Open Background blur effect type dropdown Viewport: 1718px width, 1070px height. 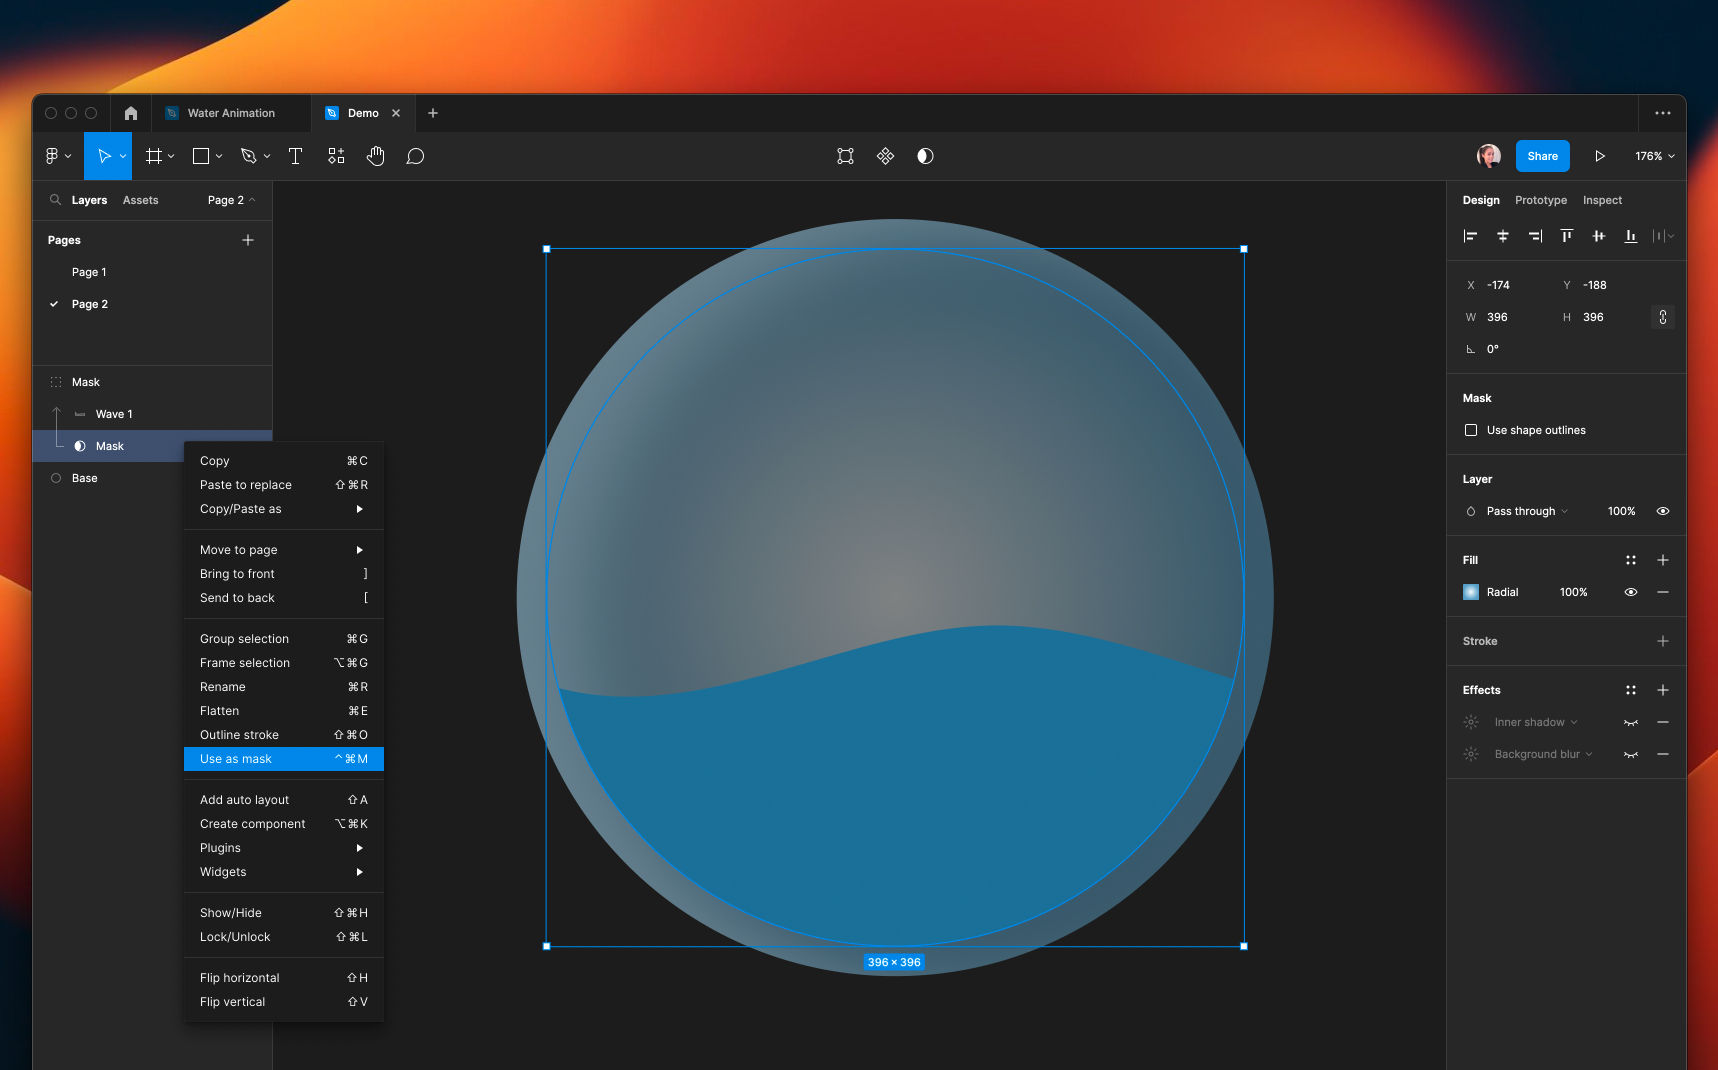pos(1544,754)
